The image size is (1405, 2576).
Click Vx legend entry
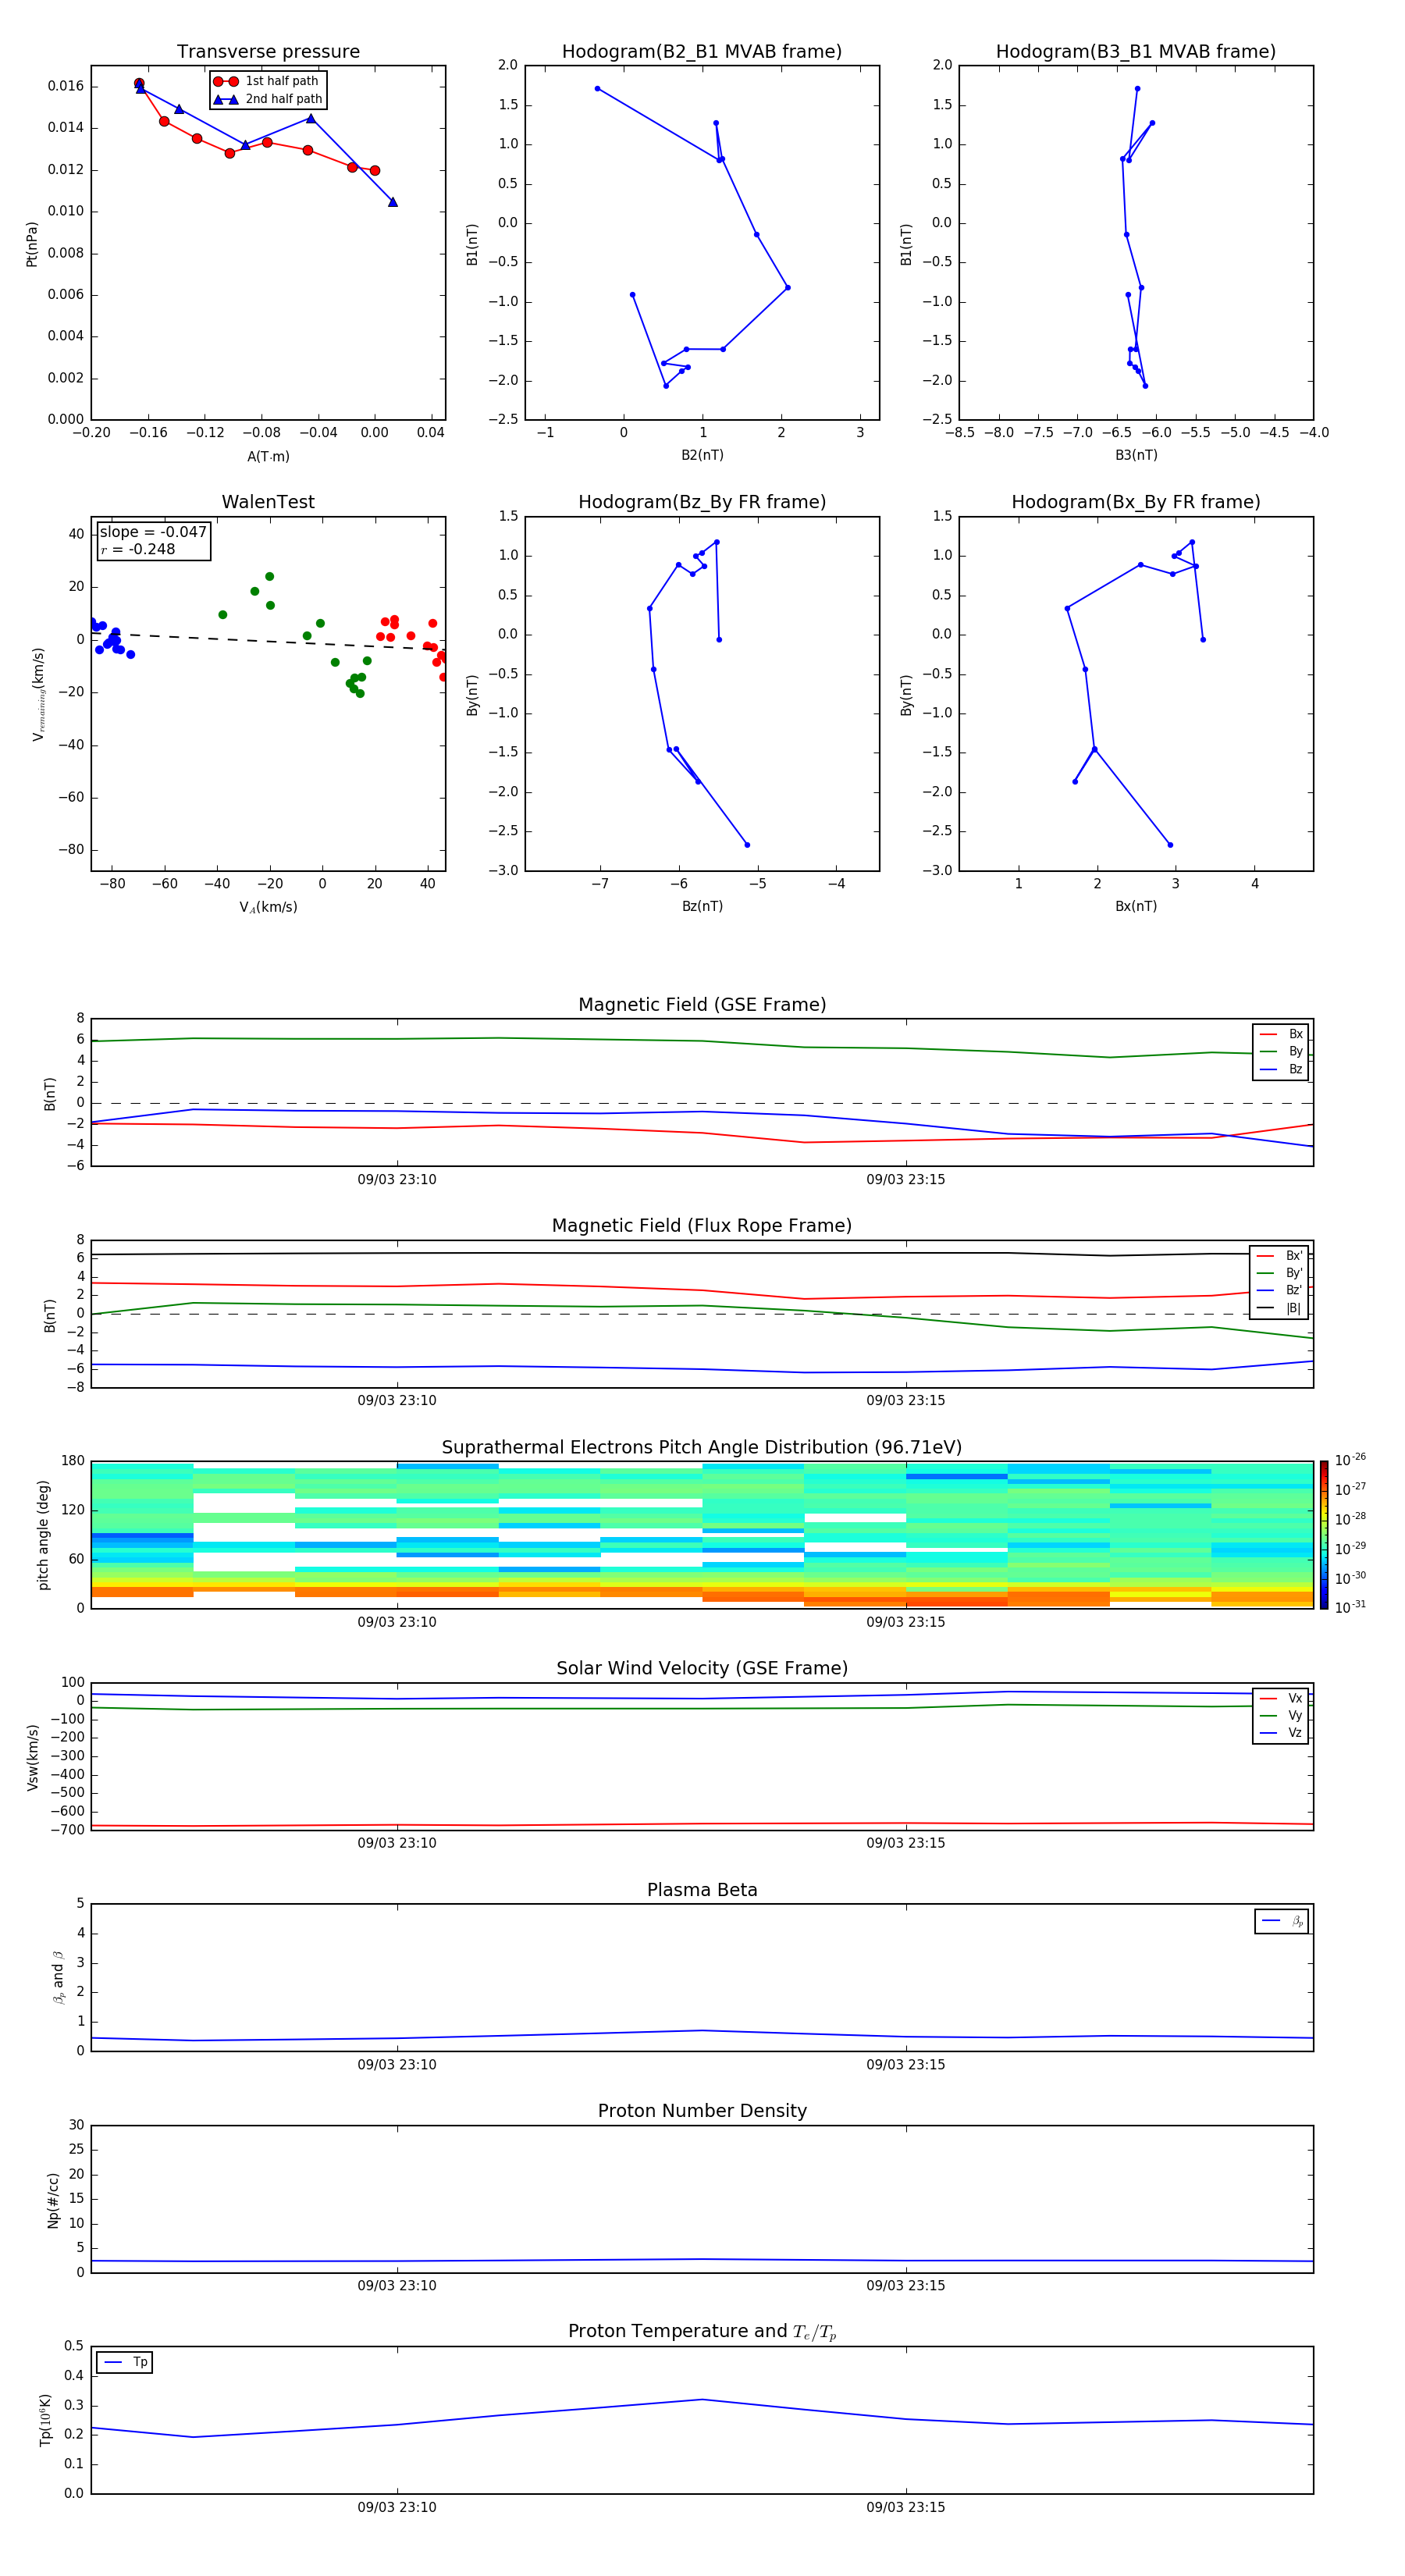(x=1281, y=1698)
